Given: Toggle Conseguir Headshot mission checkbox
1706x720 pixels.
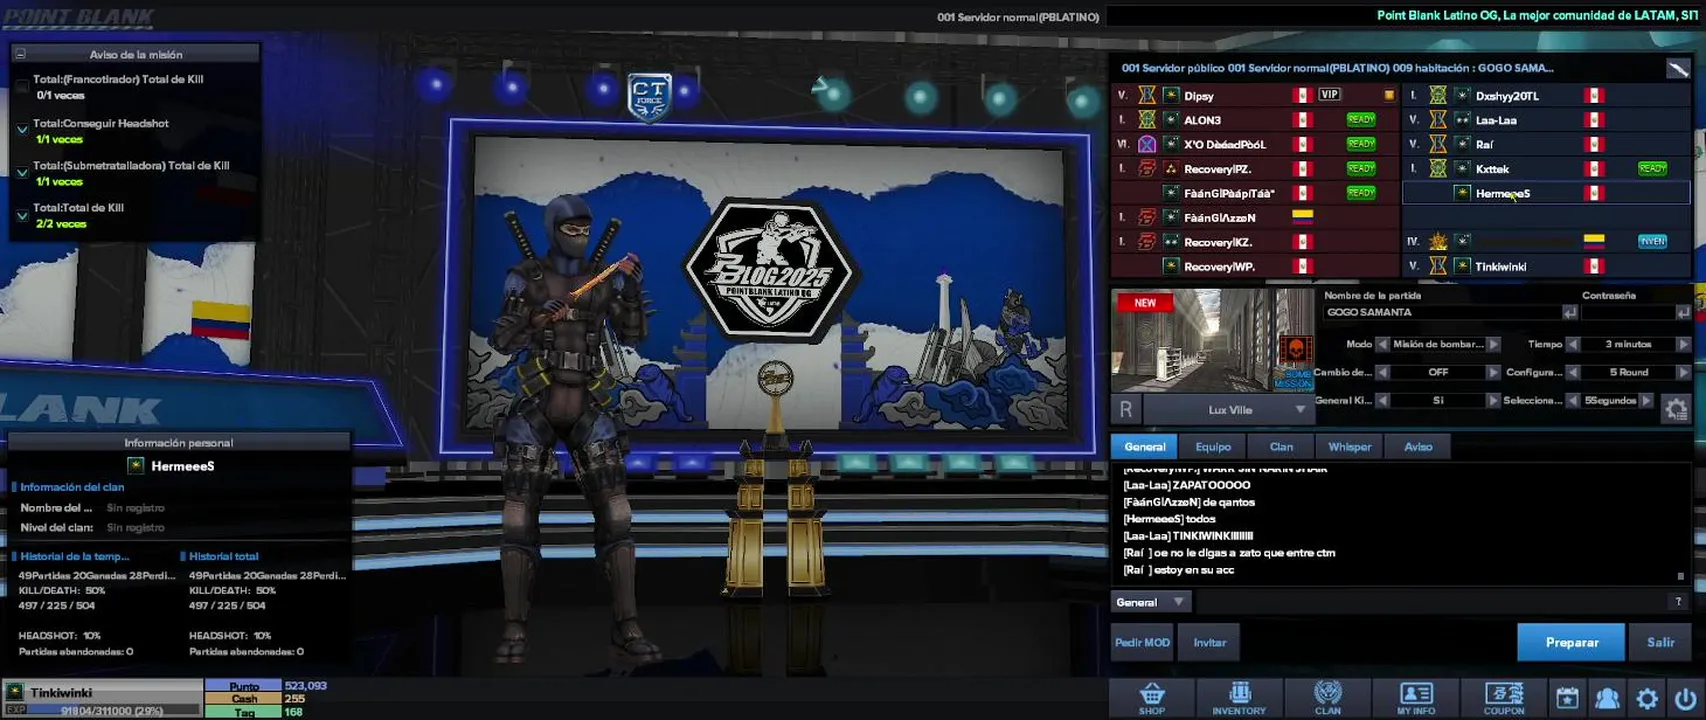Looking at the screenshot, I should [x=22, y=130].
